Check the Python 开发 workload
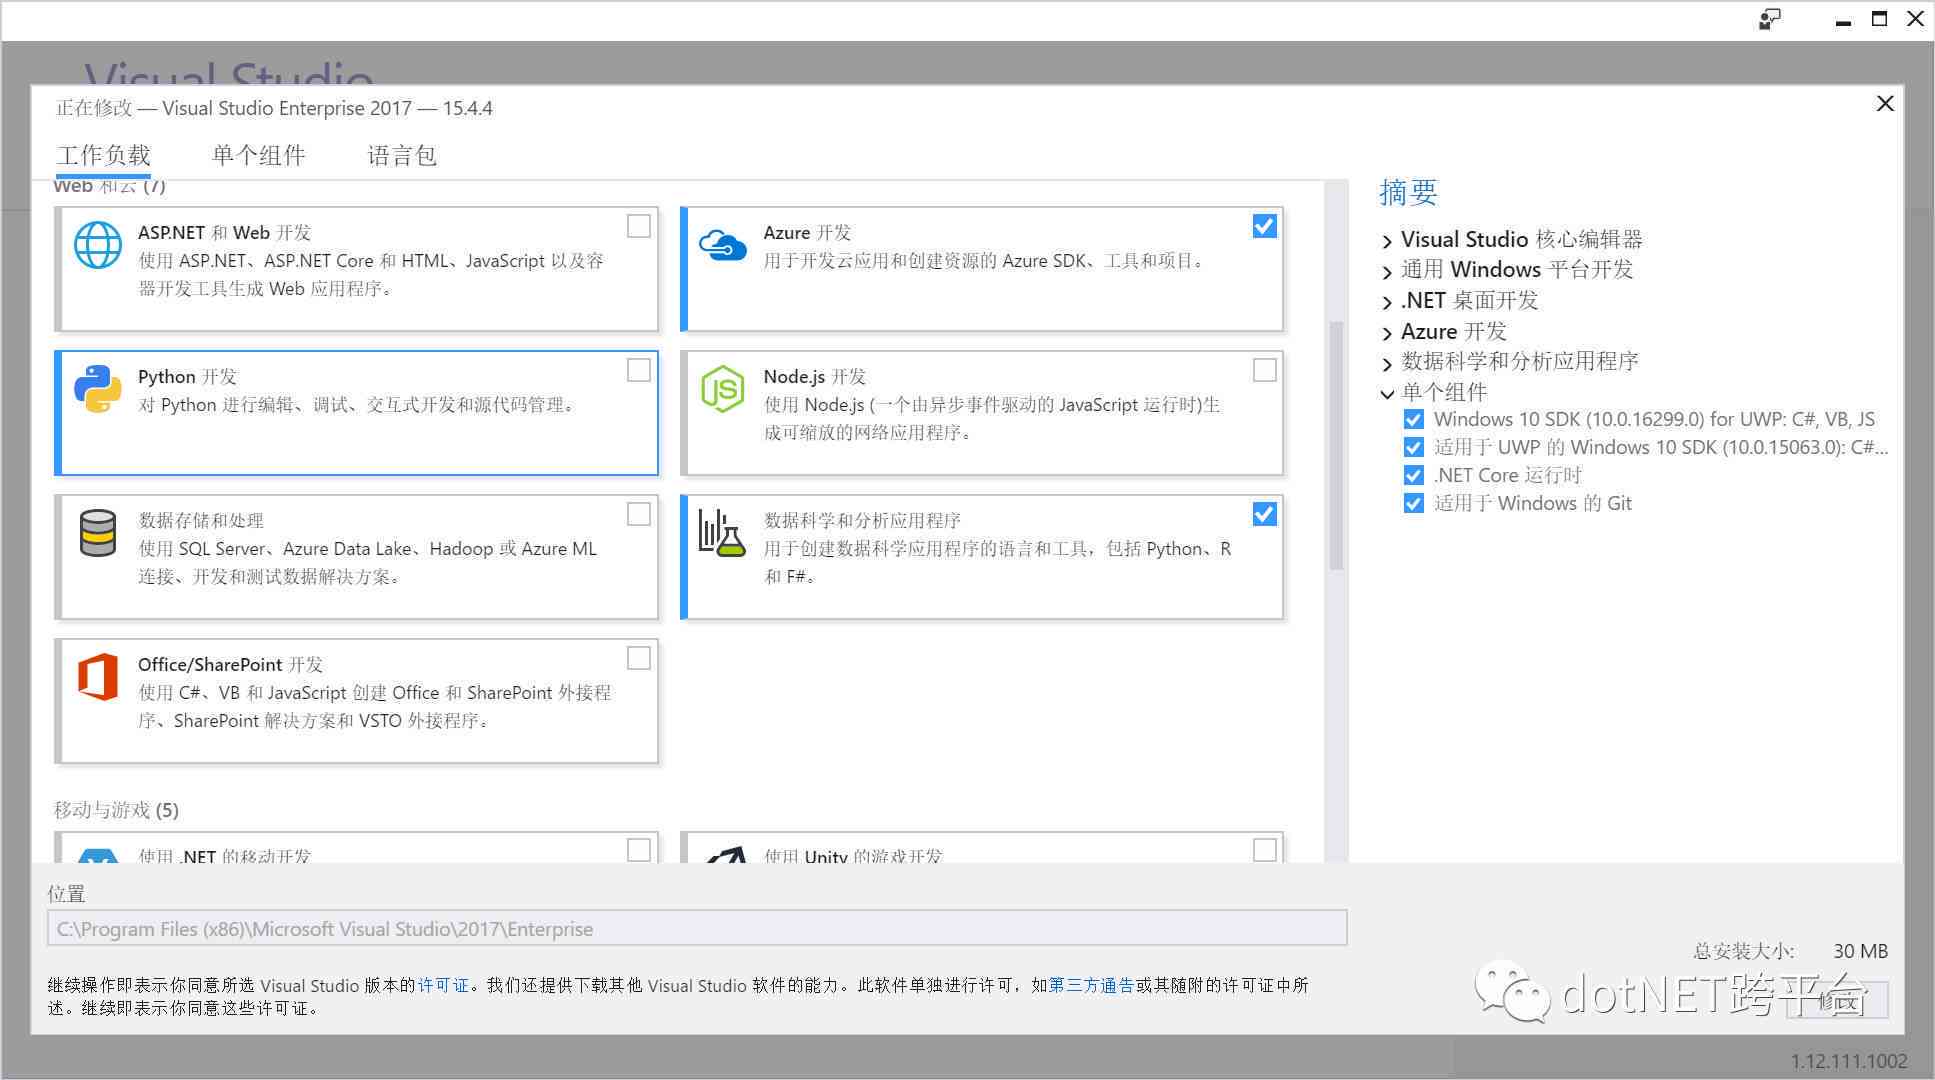The width and height of the screenshot is (1935, 1080). tap(639, 370)
